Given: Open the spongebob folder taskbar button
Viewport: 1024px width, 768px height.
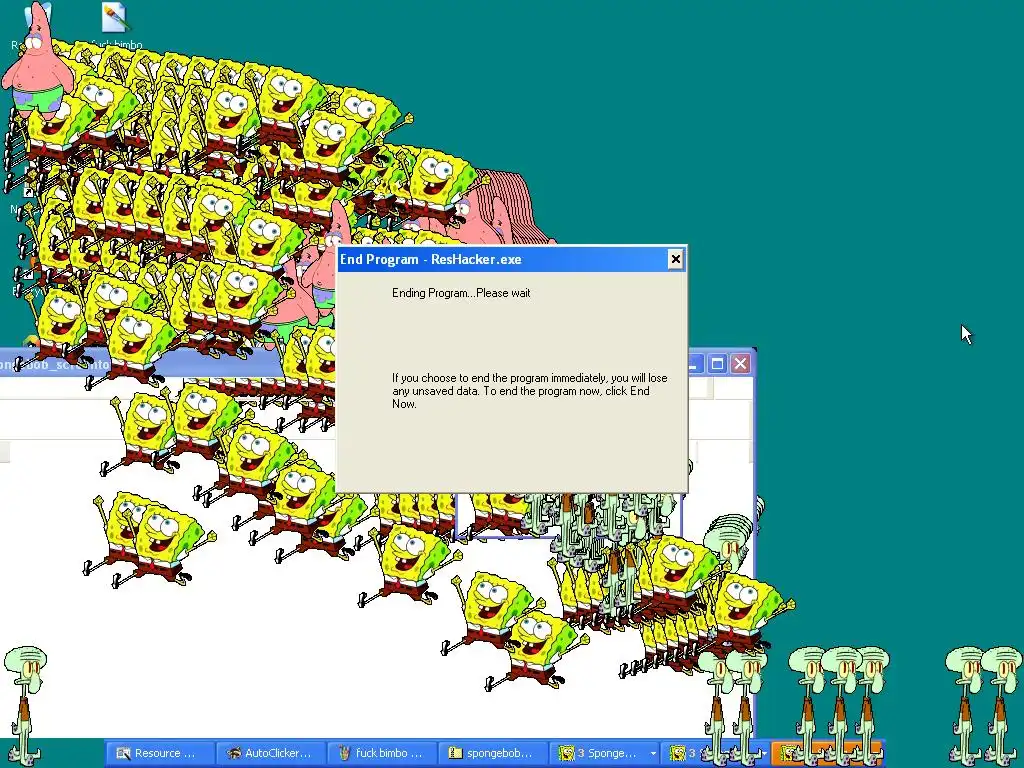Looking at the screenshot, I should coord(493,753).
